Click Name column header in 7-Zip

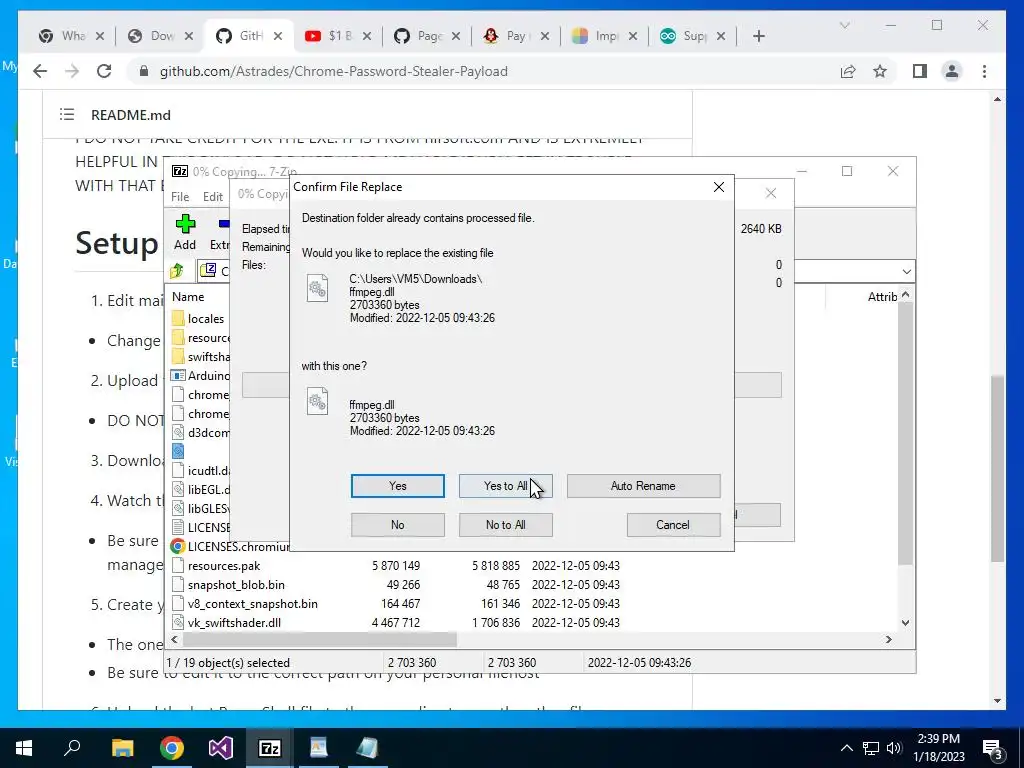pyautogui.click(x=188, y=296)
